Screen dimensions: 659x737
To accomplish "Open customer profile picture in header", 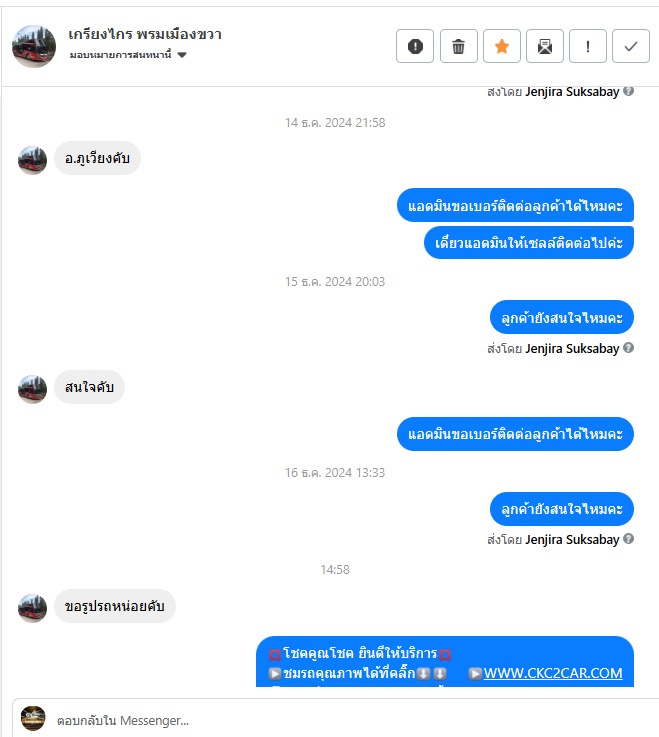I will pos(34,47).
